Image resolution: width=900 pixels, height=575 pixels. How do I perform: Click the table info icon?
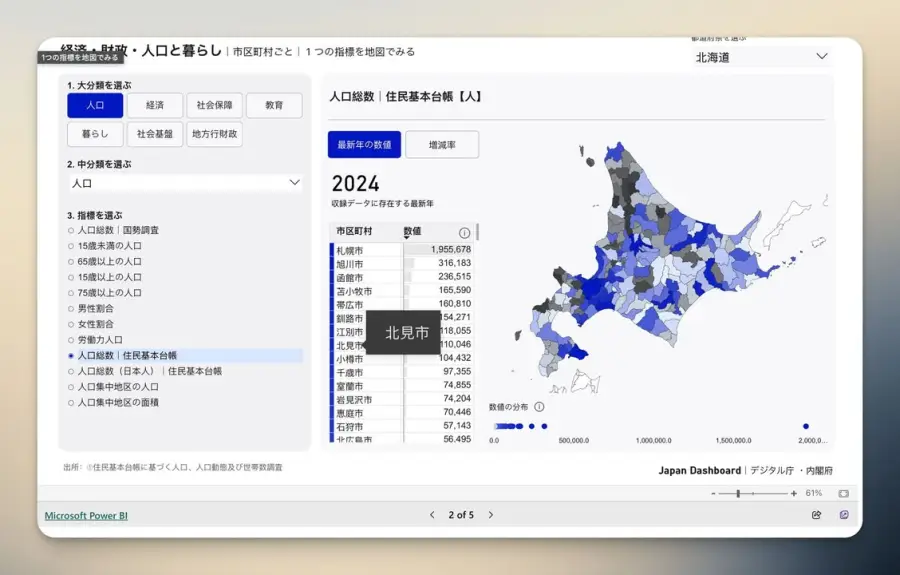464,233
